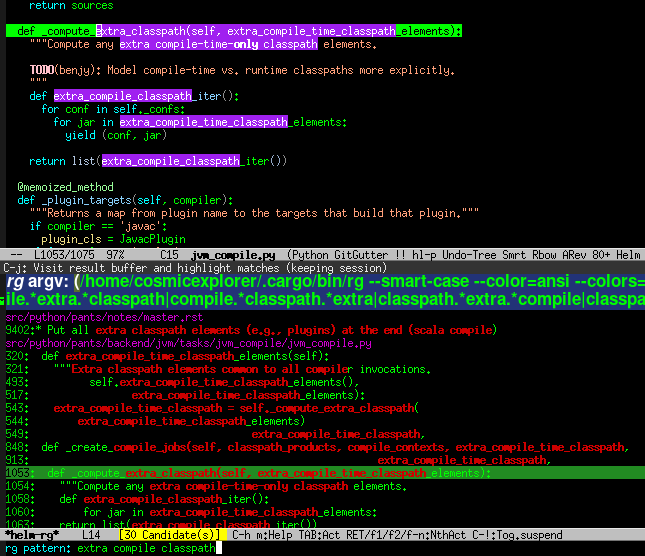Select helm result line 321
Screen dimensions: 645x556
pyautogui.click(x=218, y=369)
